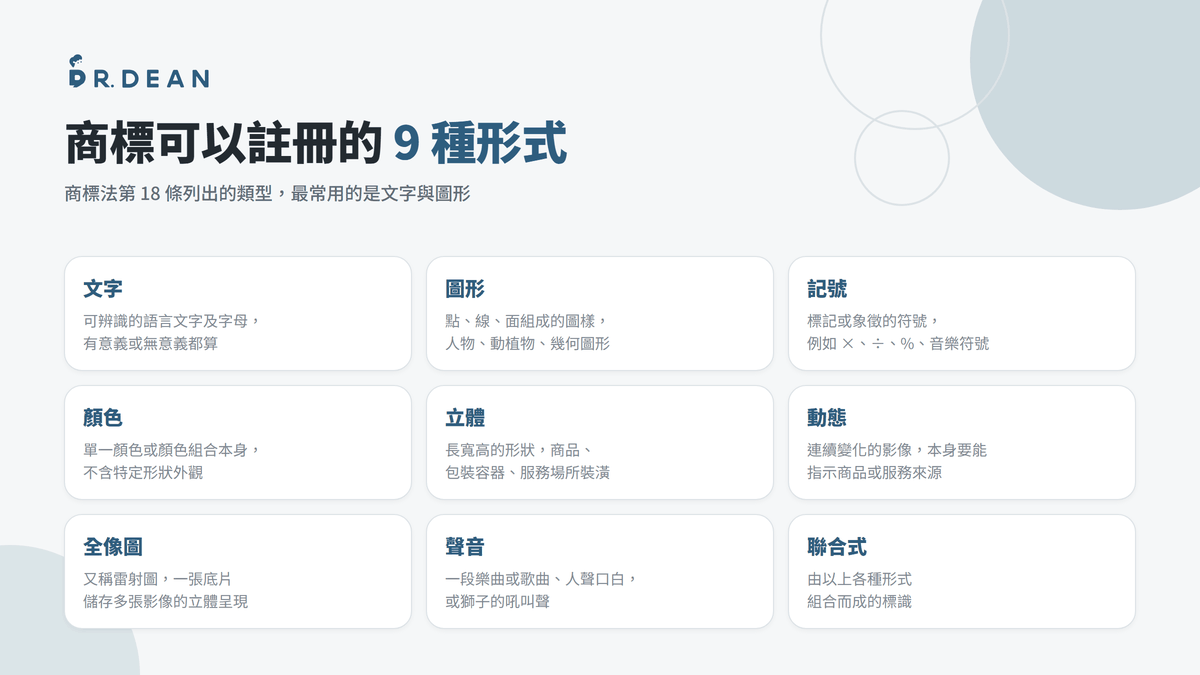Click the line 包裝容器、服務場所裝潢
The image size is (1200, 675).
527,472
